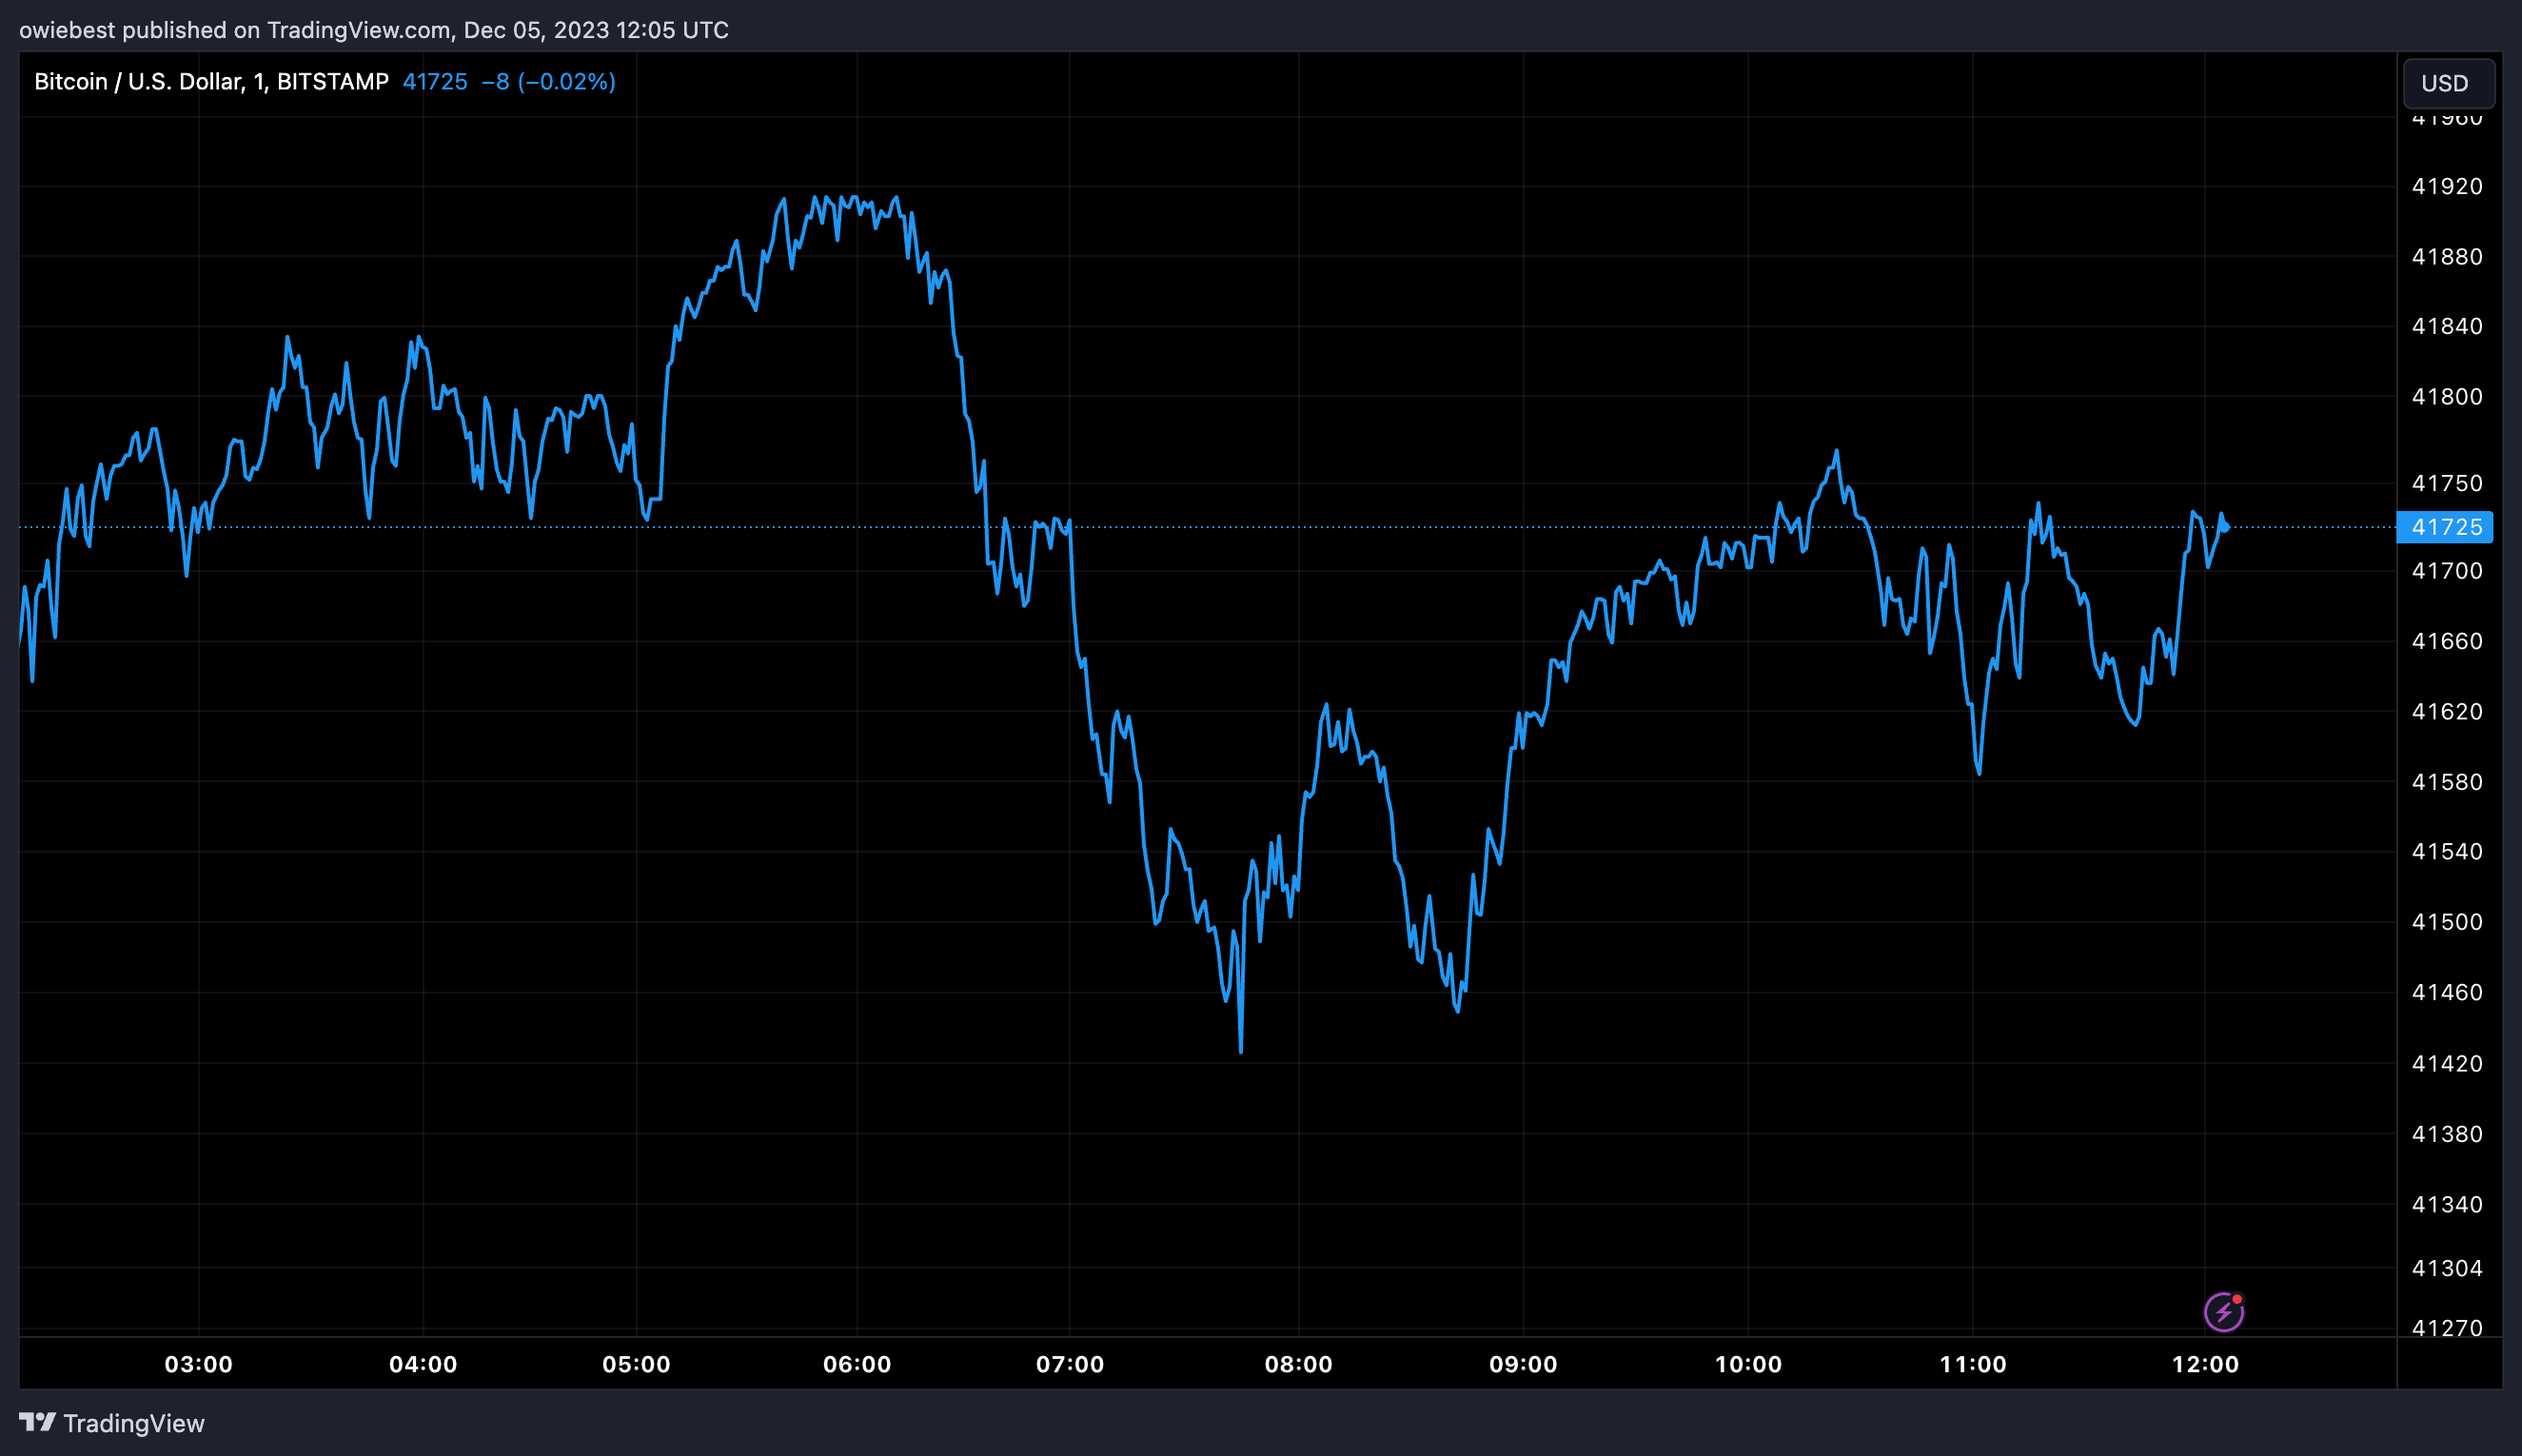
Task: Click the 06:00 time axis label
Action: point(857,1364)
